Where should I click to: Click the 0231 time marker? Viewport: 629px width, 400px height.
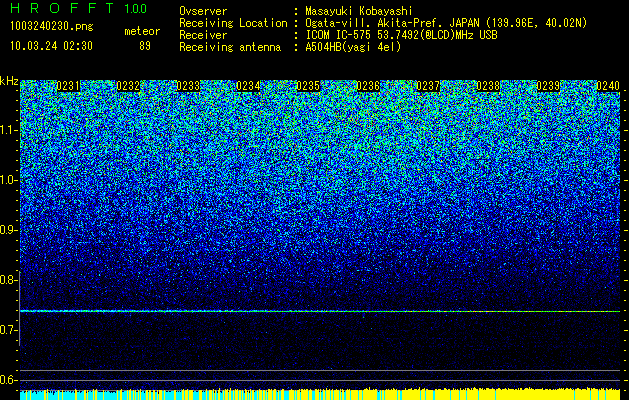pyautogui.click(x=68, y=86)
